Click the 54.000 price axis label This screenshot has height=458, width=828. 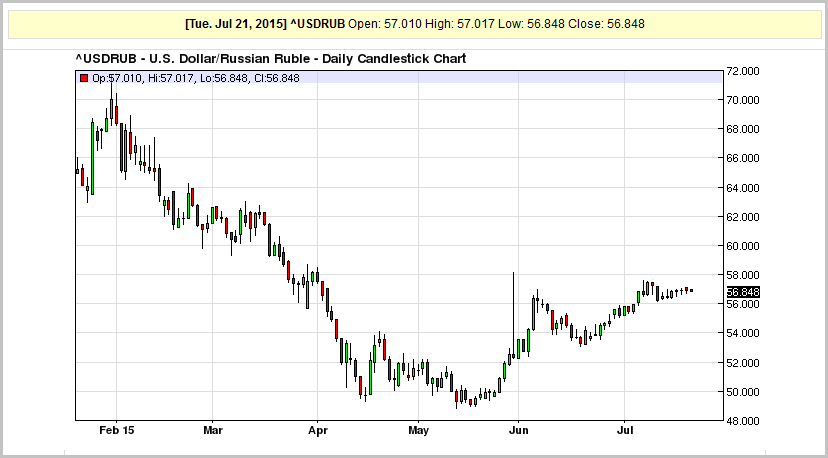[743, 333]
